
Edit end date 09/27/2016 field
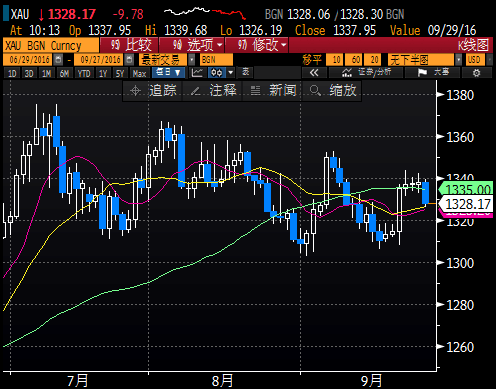(99, 60)
